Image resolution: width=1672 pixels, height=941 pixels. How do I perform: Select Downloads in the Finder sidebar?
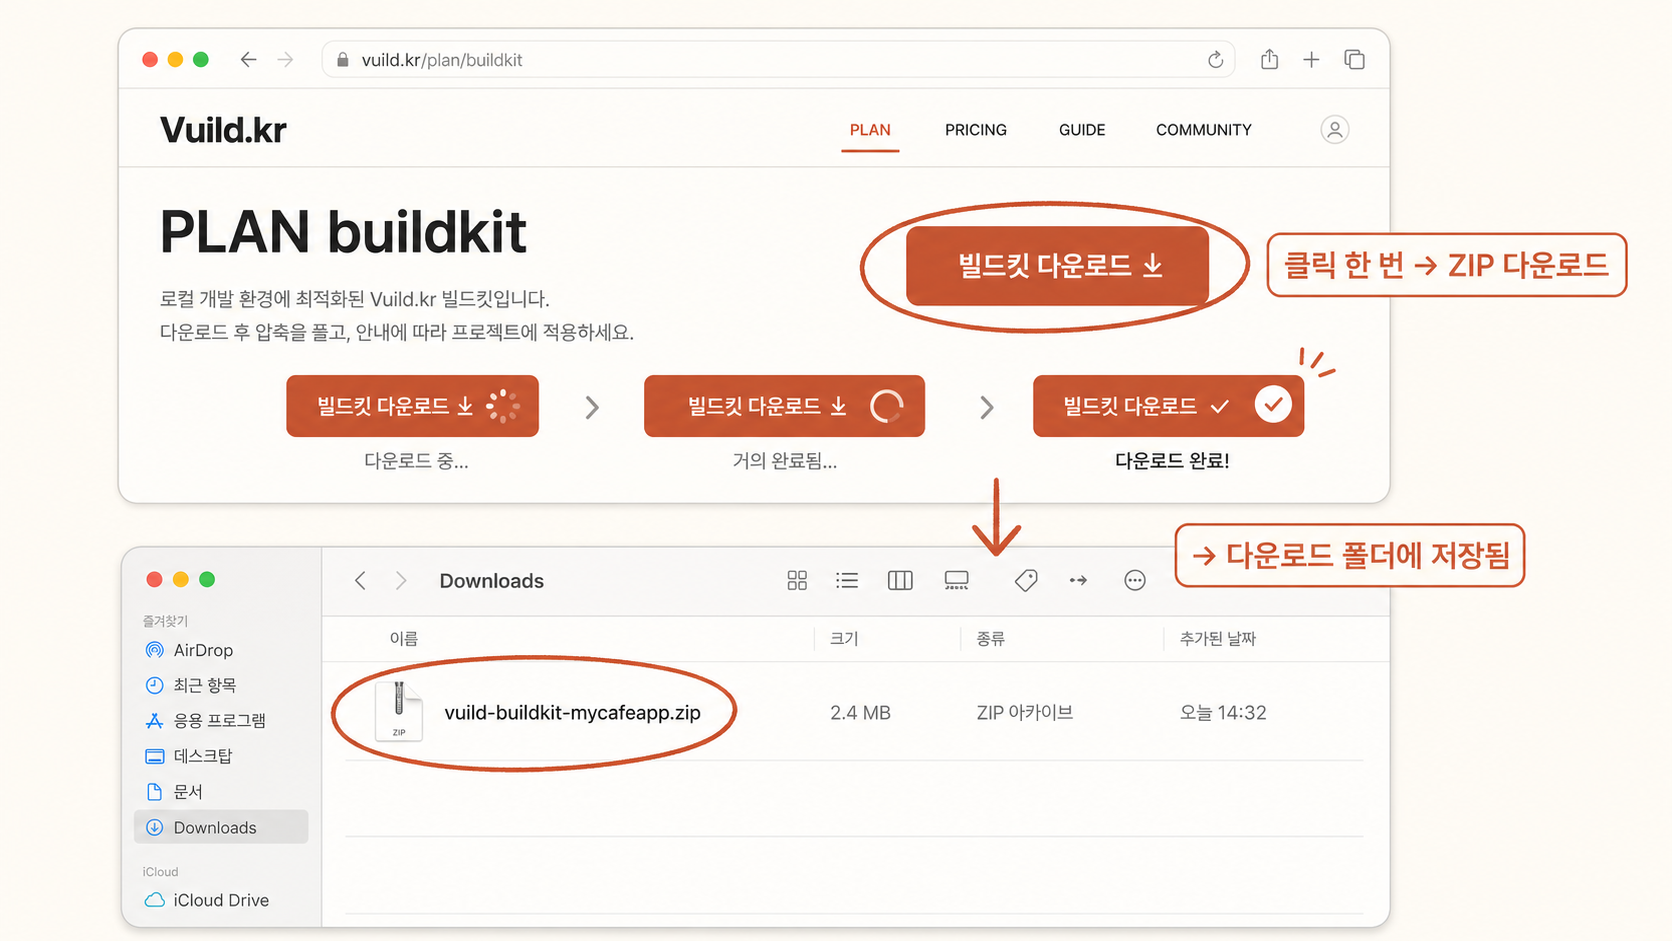pos(220,827)
